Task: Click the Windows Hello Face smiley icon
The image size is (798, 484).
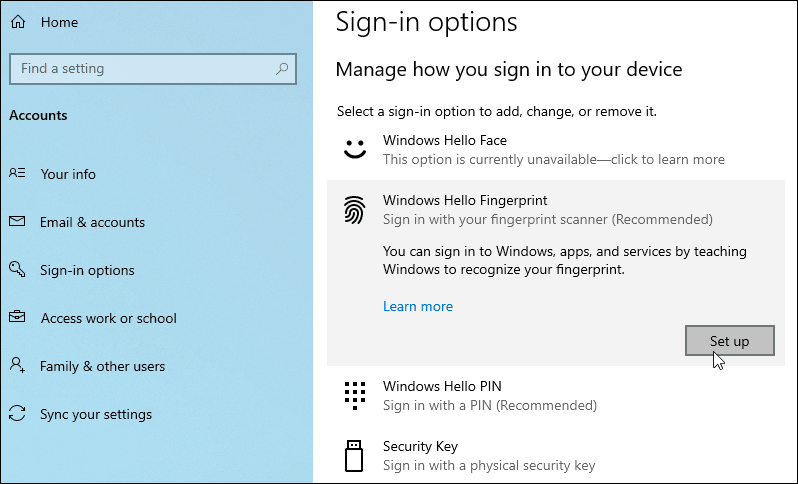Action: click(x=355, y=149)
